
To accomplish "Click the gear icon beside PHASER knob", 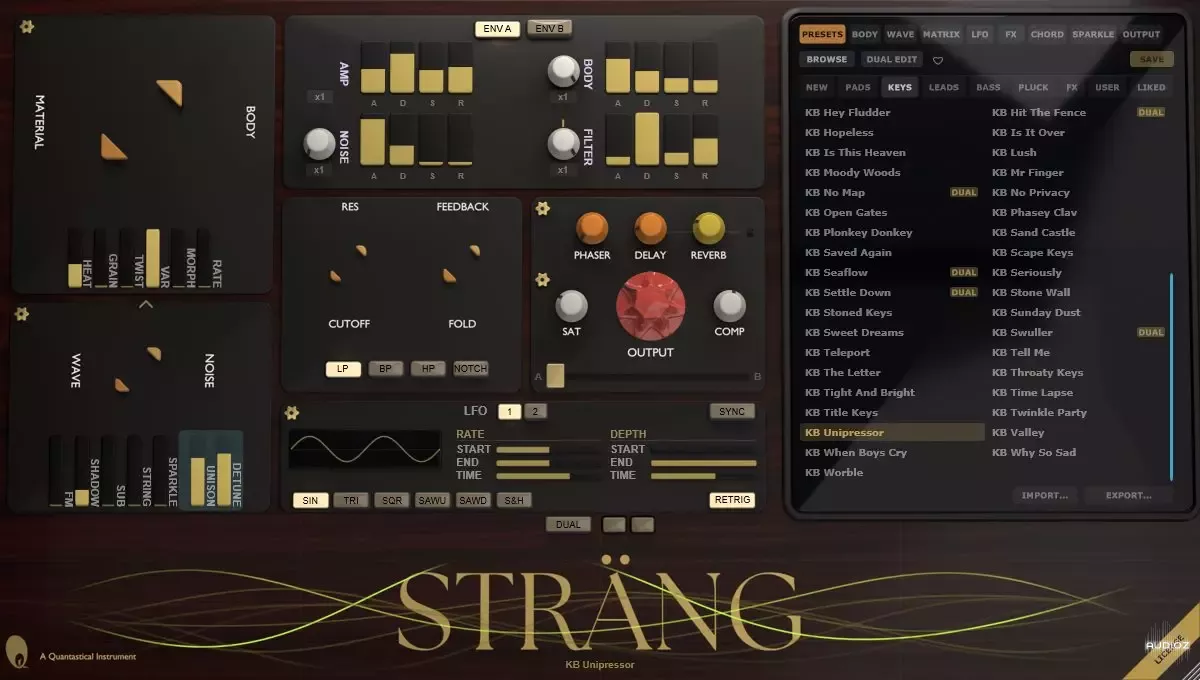I will 542,208.
